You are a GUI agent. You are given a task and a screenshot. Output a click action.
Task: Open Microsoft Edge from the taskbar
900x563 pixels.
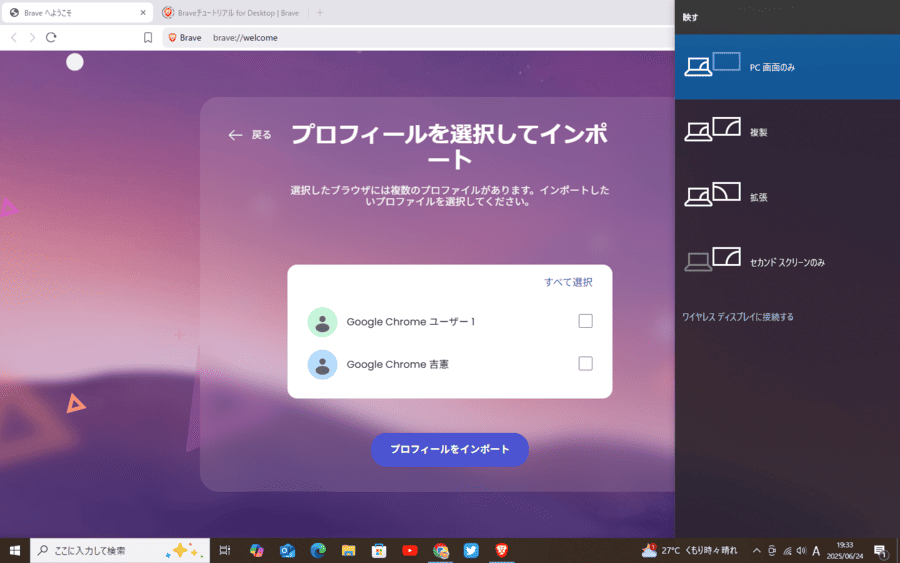(318, 550)
